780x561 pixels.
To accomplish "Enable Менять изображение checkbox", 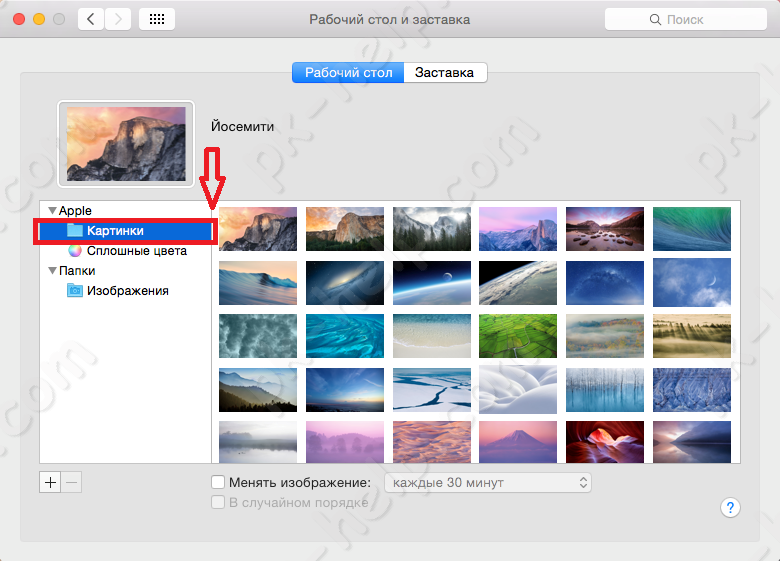I will coord(218,482).
